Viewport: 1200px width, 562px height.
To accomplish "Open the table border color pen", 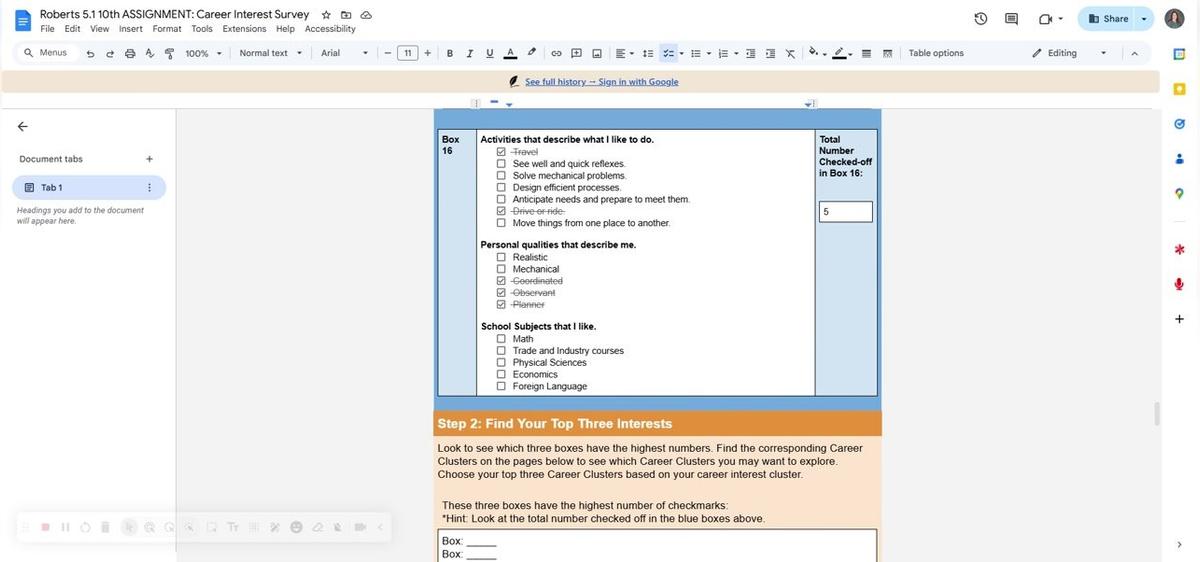I will pyautogui.click(x=839, y=53).
